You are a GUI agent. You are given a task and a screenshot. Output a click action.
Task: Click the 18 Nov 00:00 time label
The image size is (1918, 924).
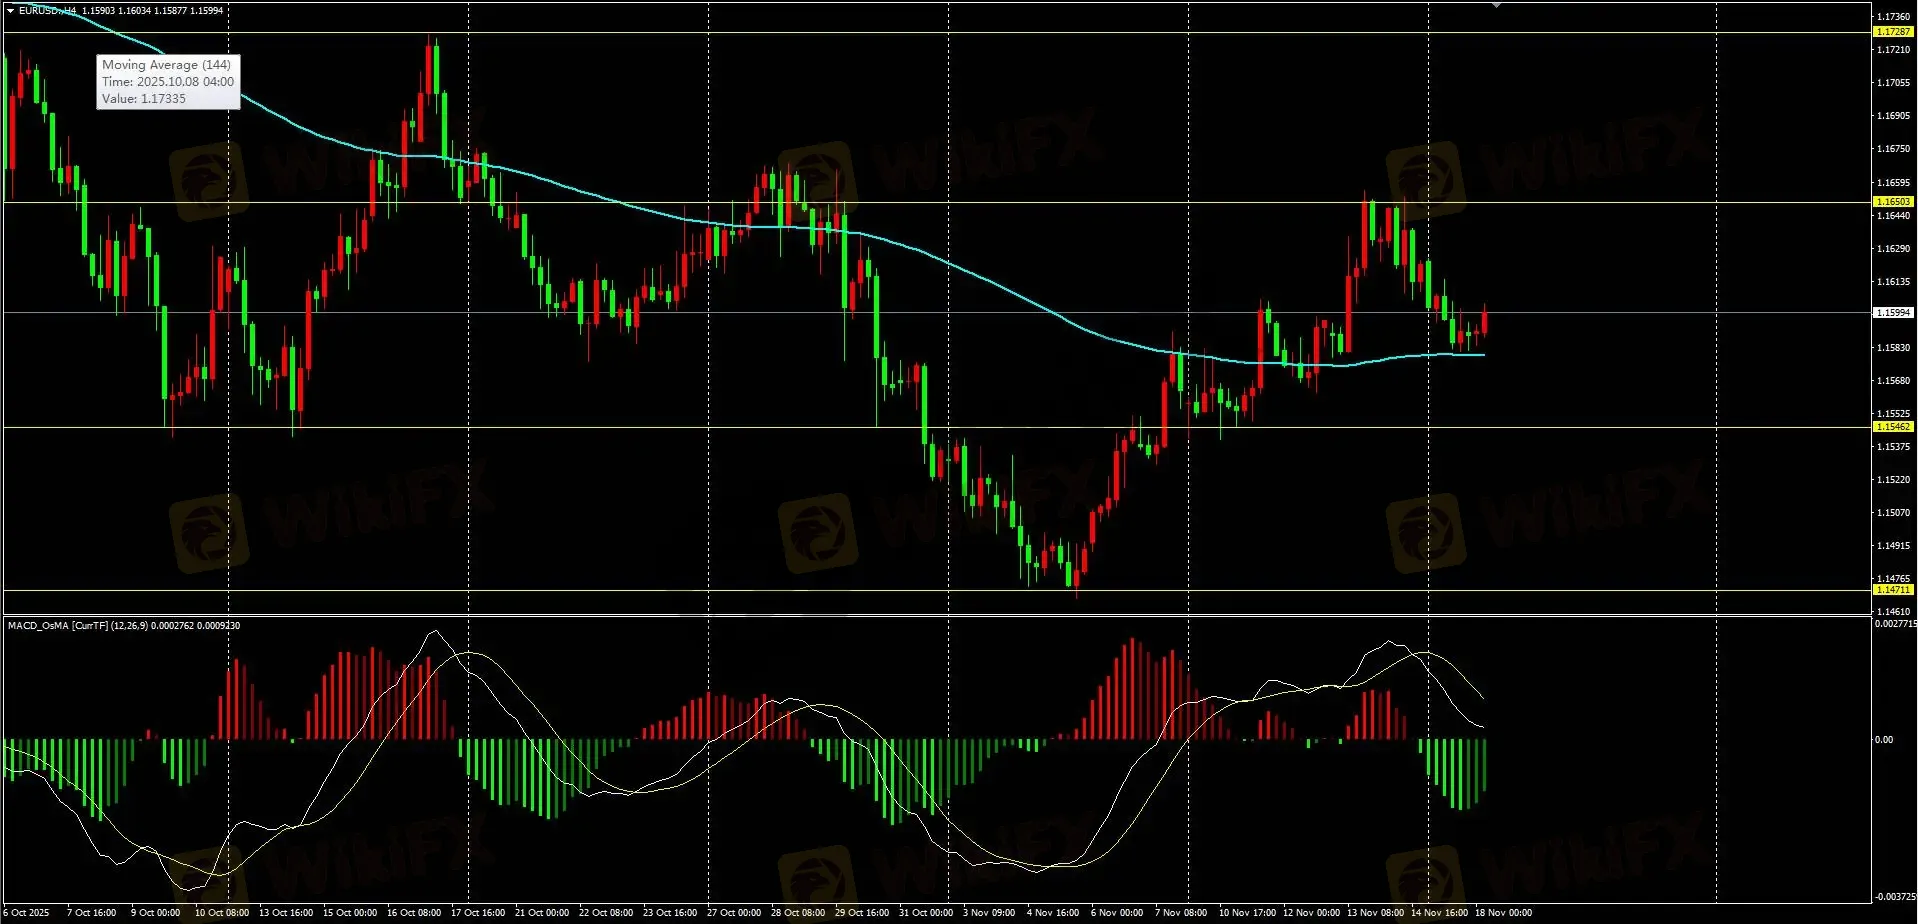pyautogui.click(x=1503, y=913)
